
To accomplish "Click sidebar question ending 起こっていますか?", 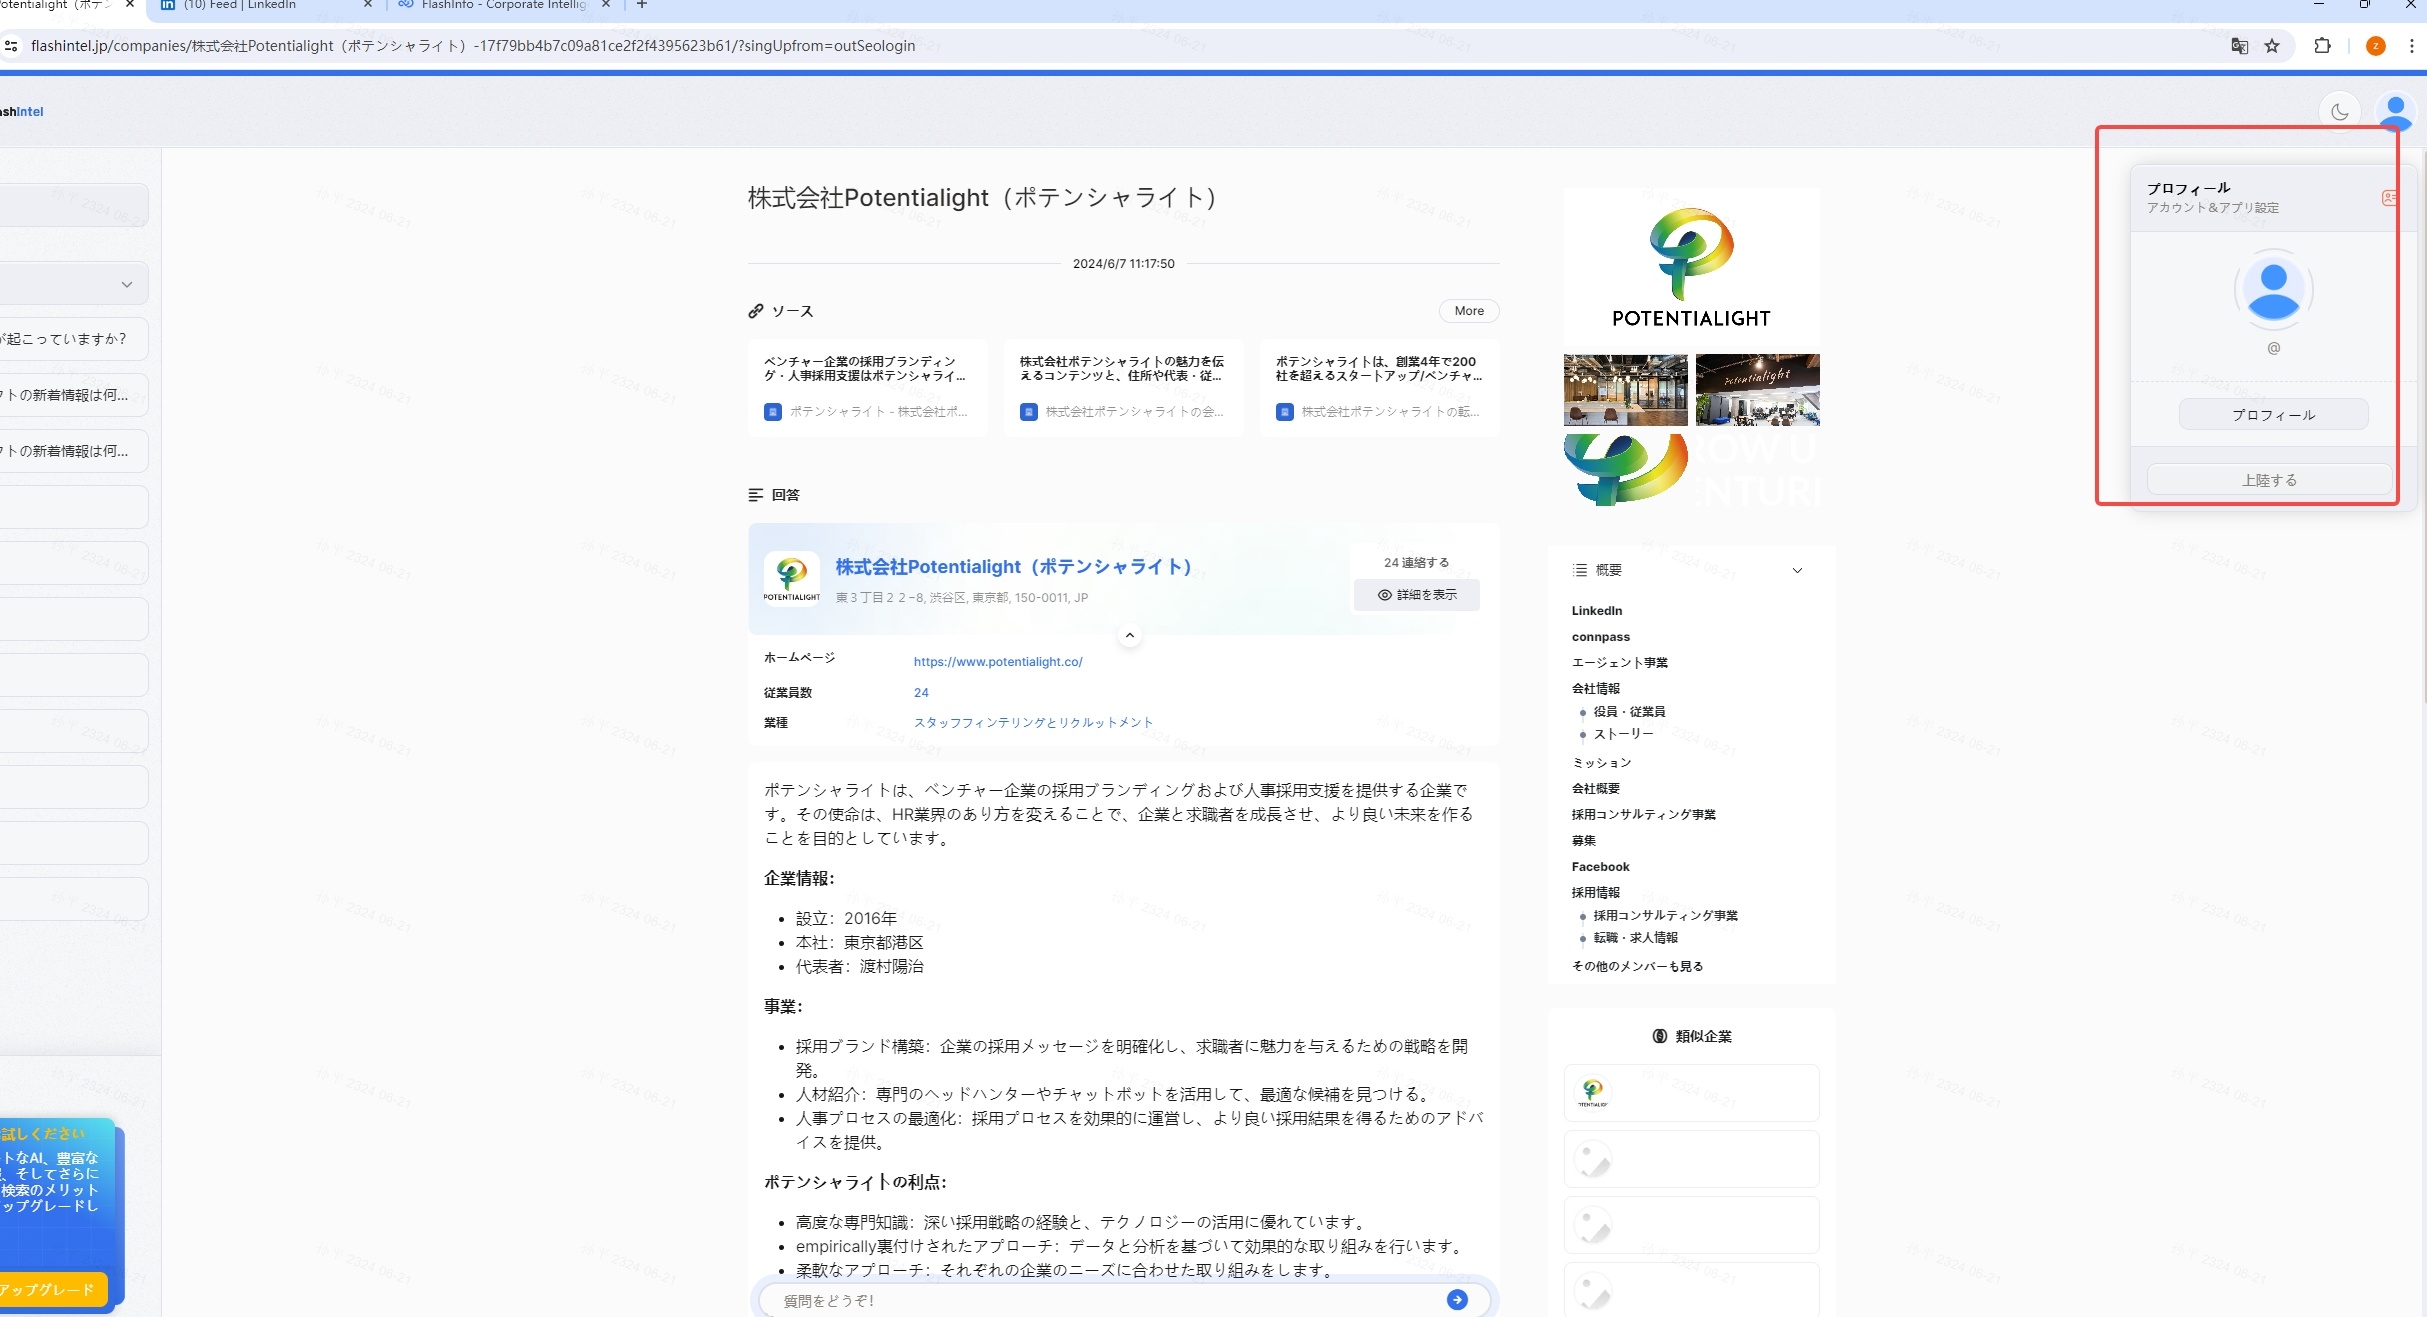I will pos(72,339).
